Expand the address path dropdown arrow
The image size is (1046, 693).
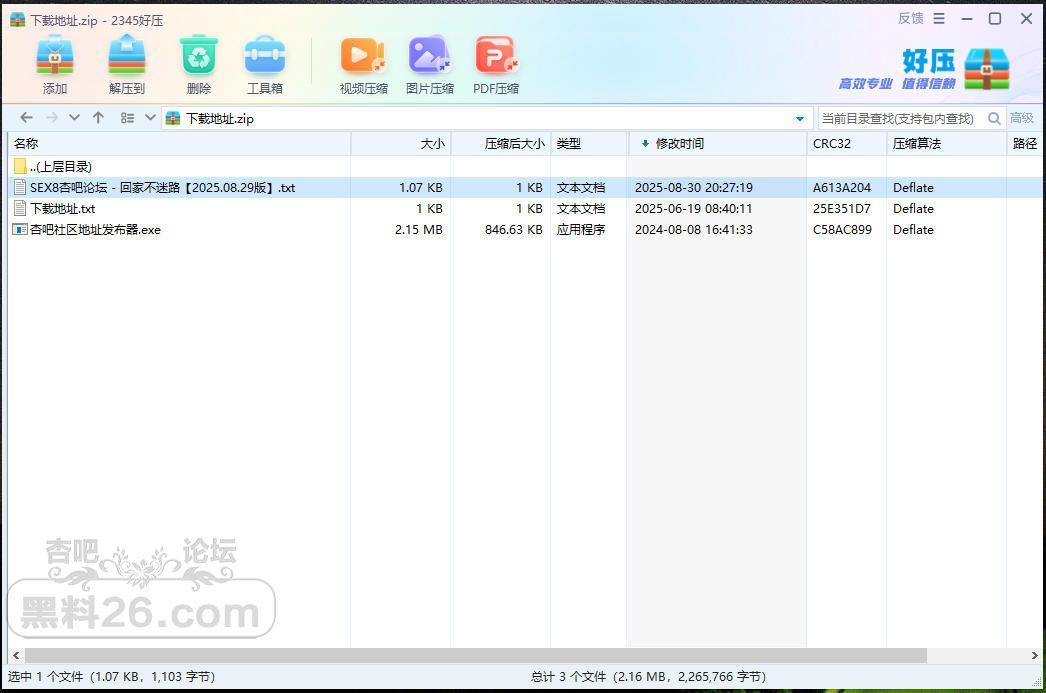click(x=799, y=119)
